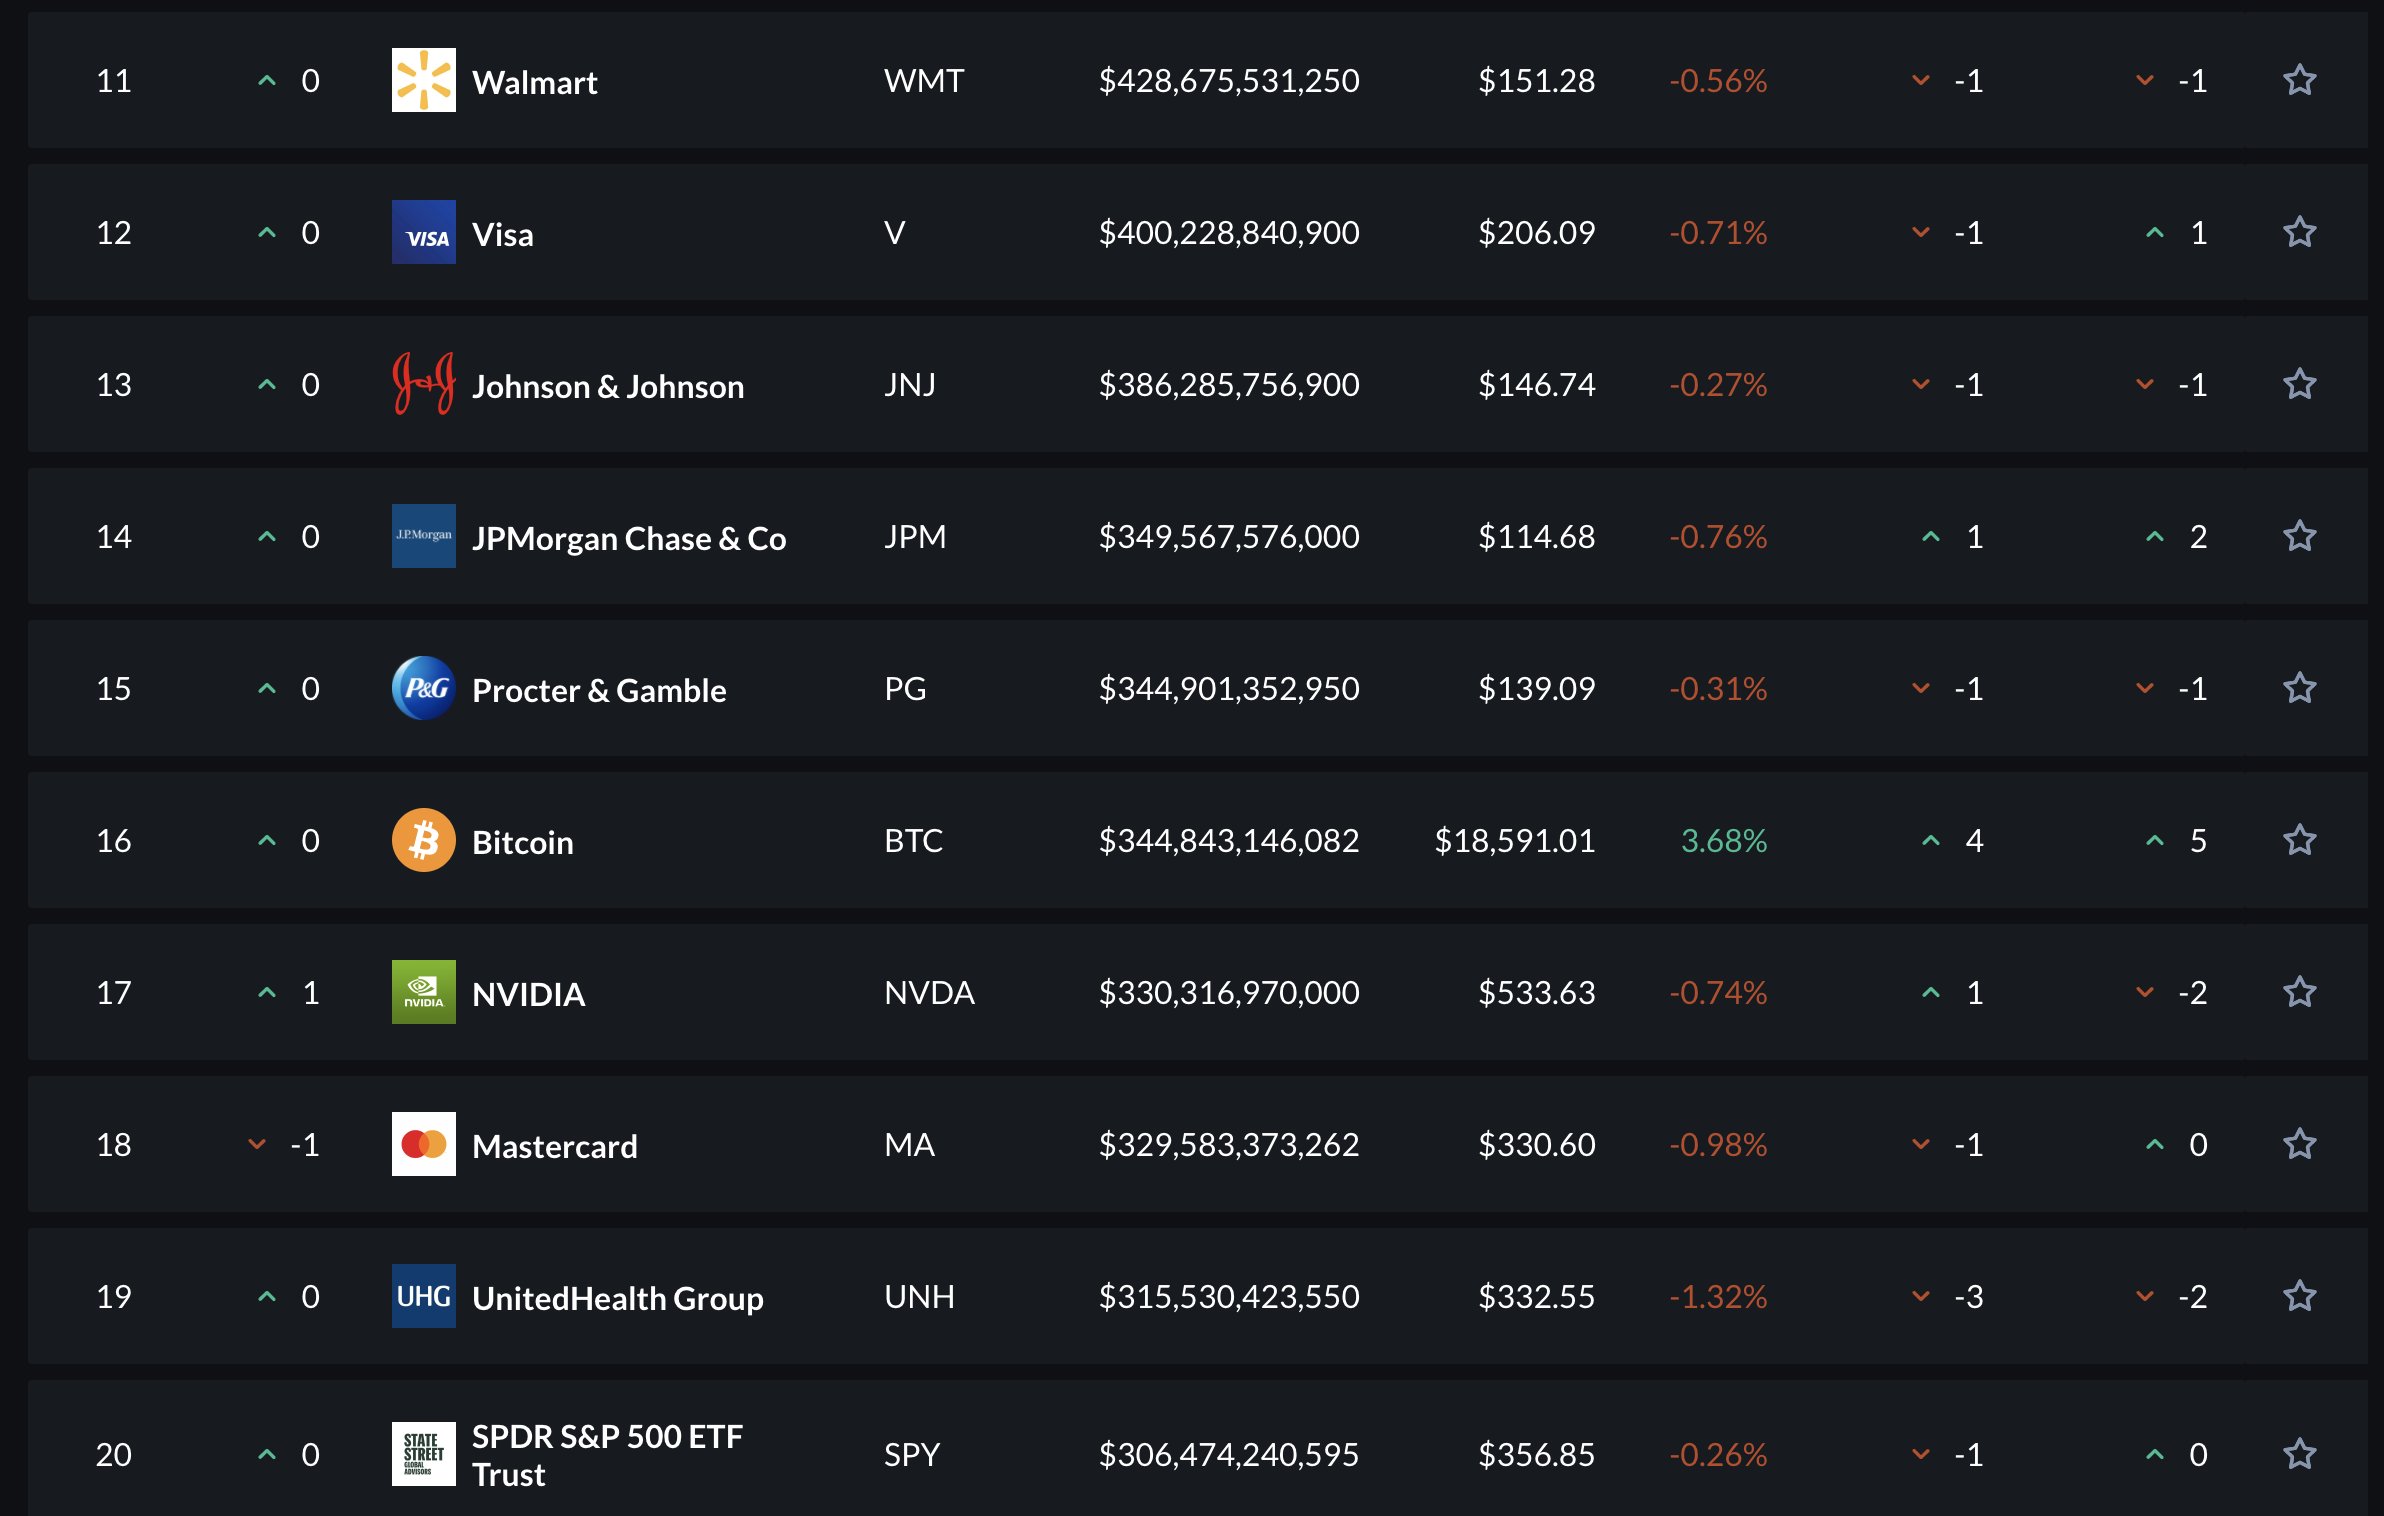Screen dimensions: 2384x1516
Task: Star UnitedHealth Group as a favorite
Action: (2299, 1296)
